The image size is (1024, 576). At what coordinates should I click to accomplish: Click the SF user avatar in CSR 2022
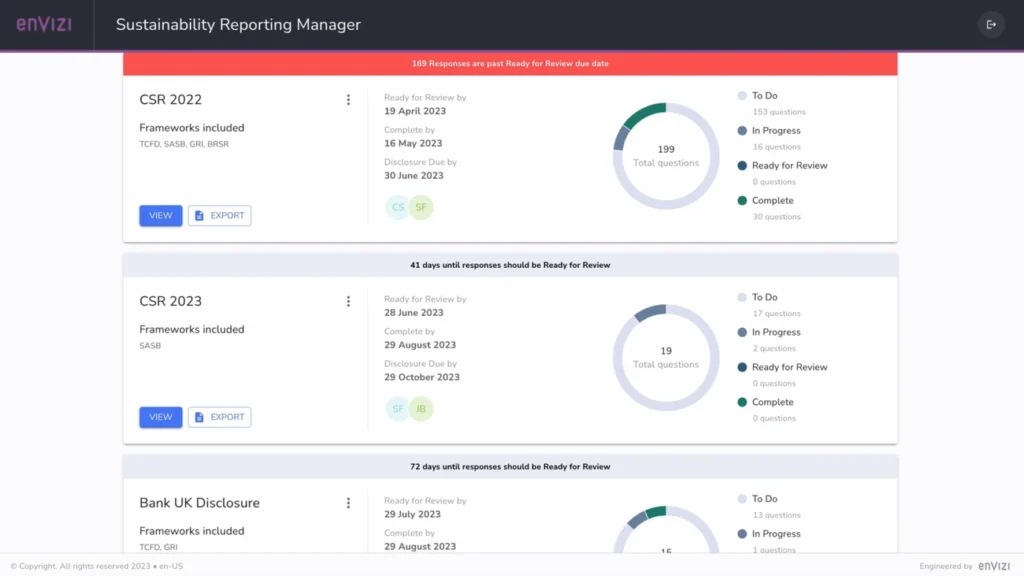coord(421,207)
